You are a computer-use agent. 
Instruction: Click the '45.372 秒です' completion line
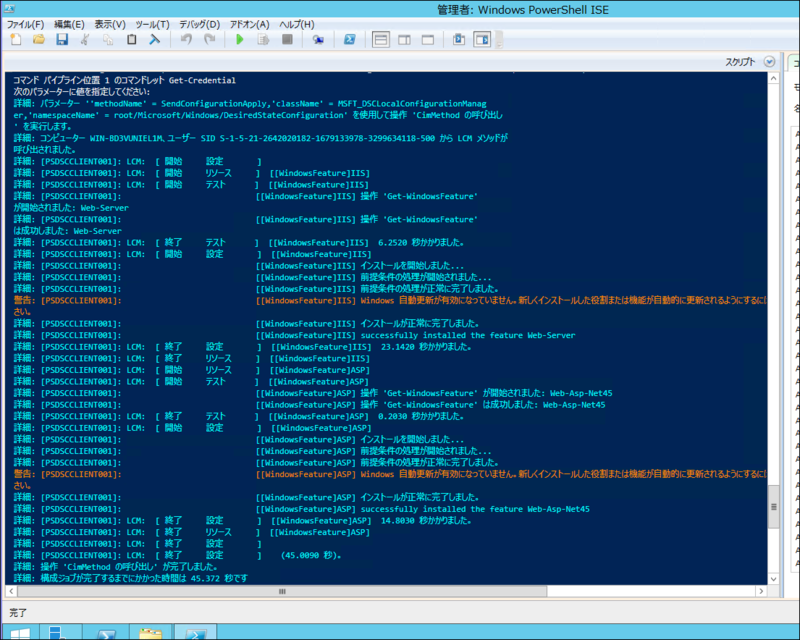pos(219,578)
